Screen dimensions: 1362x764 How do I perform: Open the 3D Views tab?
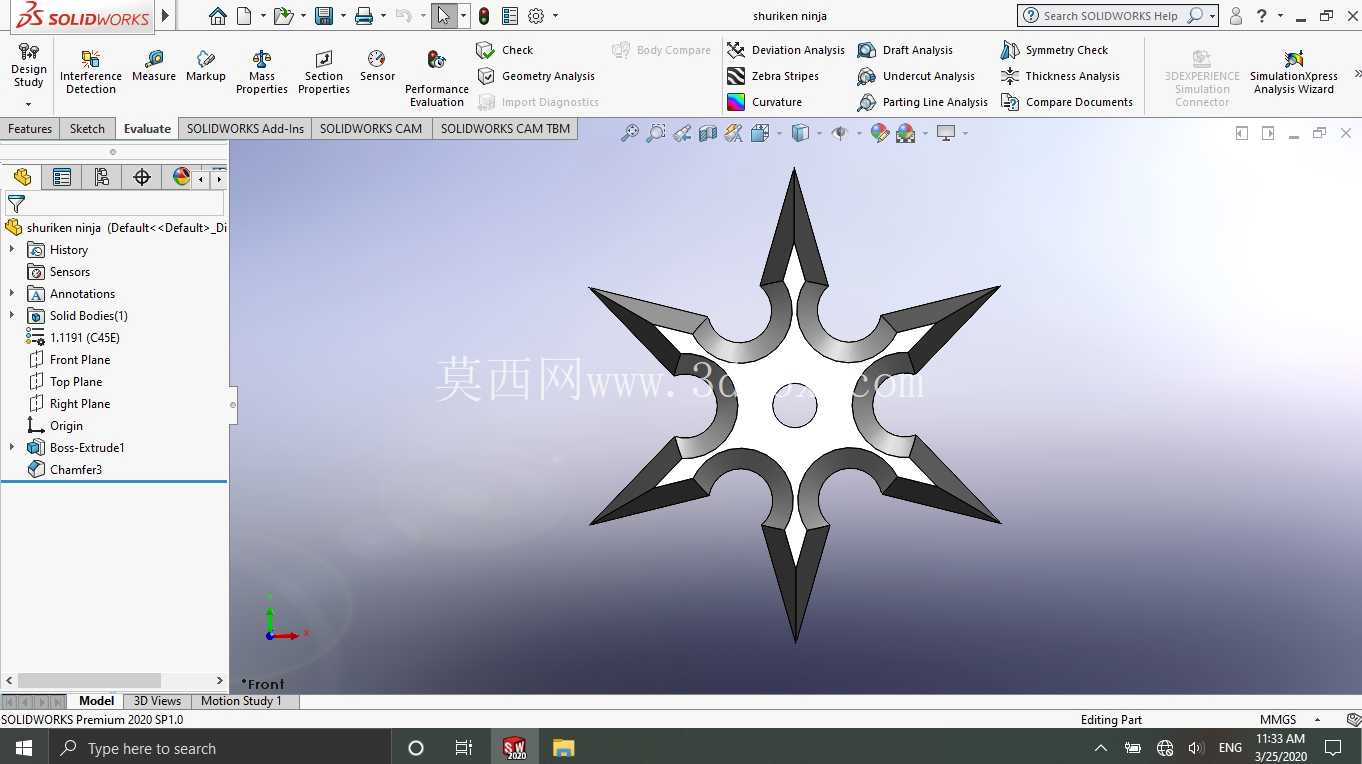click(x=157, y=701)
